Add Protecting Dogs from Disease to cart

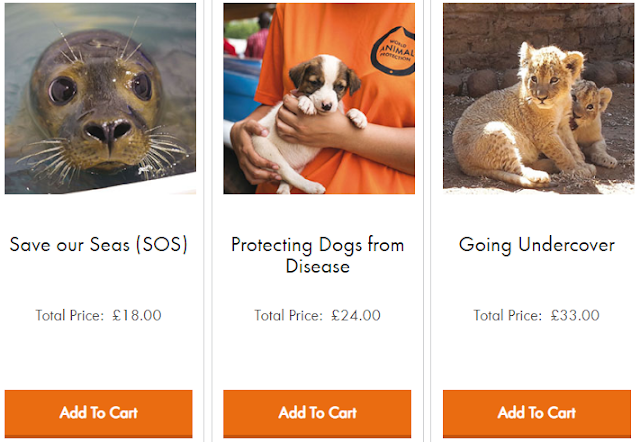[317, 412]
